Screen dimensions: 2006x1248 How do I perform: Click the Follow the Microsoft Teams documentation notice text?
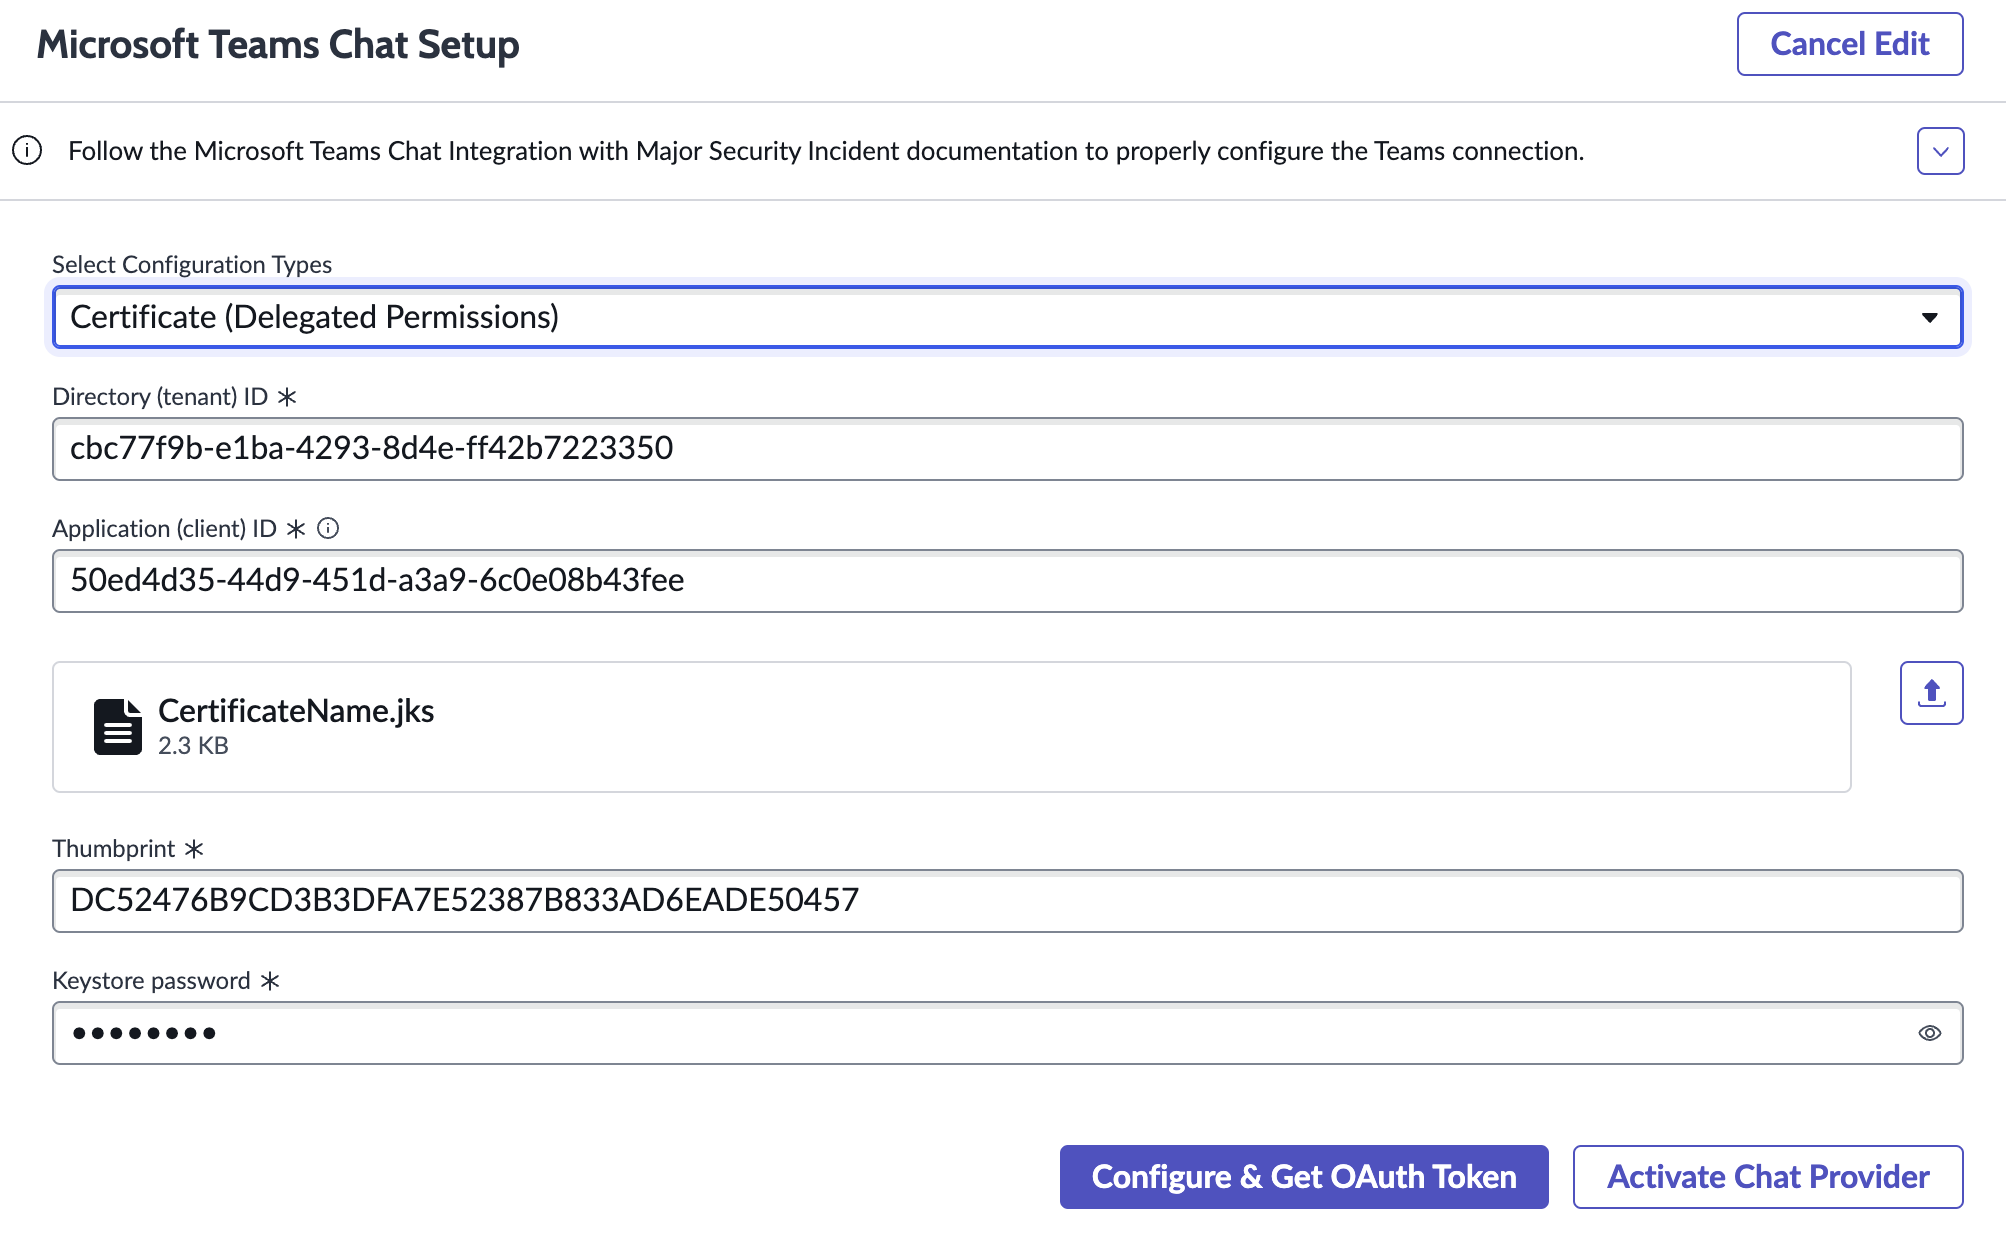pyautogui.click(x=826, y=151)
